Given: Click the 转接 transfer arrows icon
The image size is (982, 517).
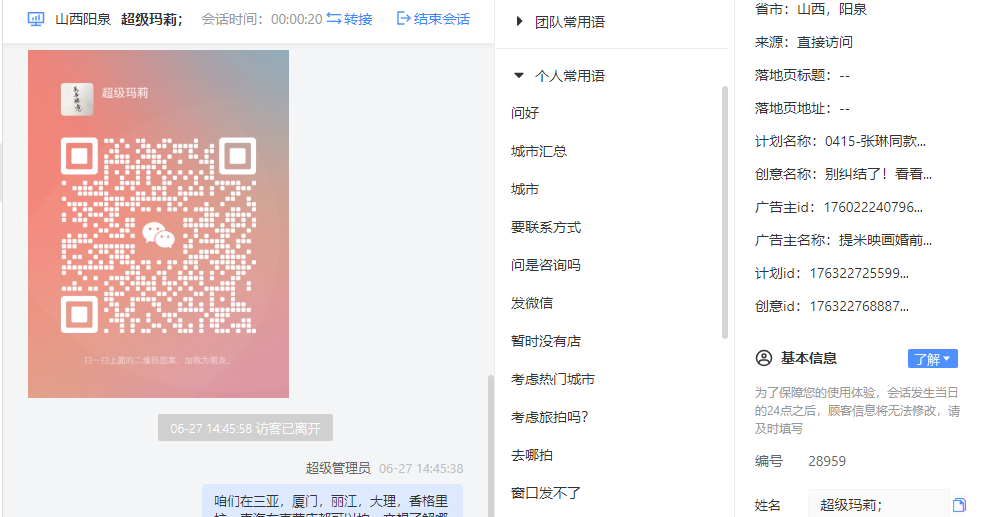Looking at the screenshot, I should coord(334,19).
